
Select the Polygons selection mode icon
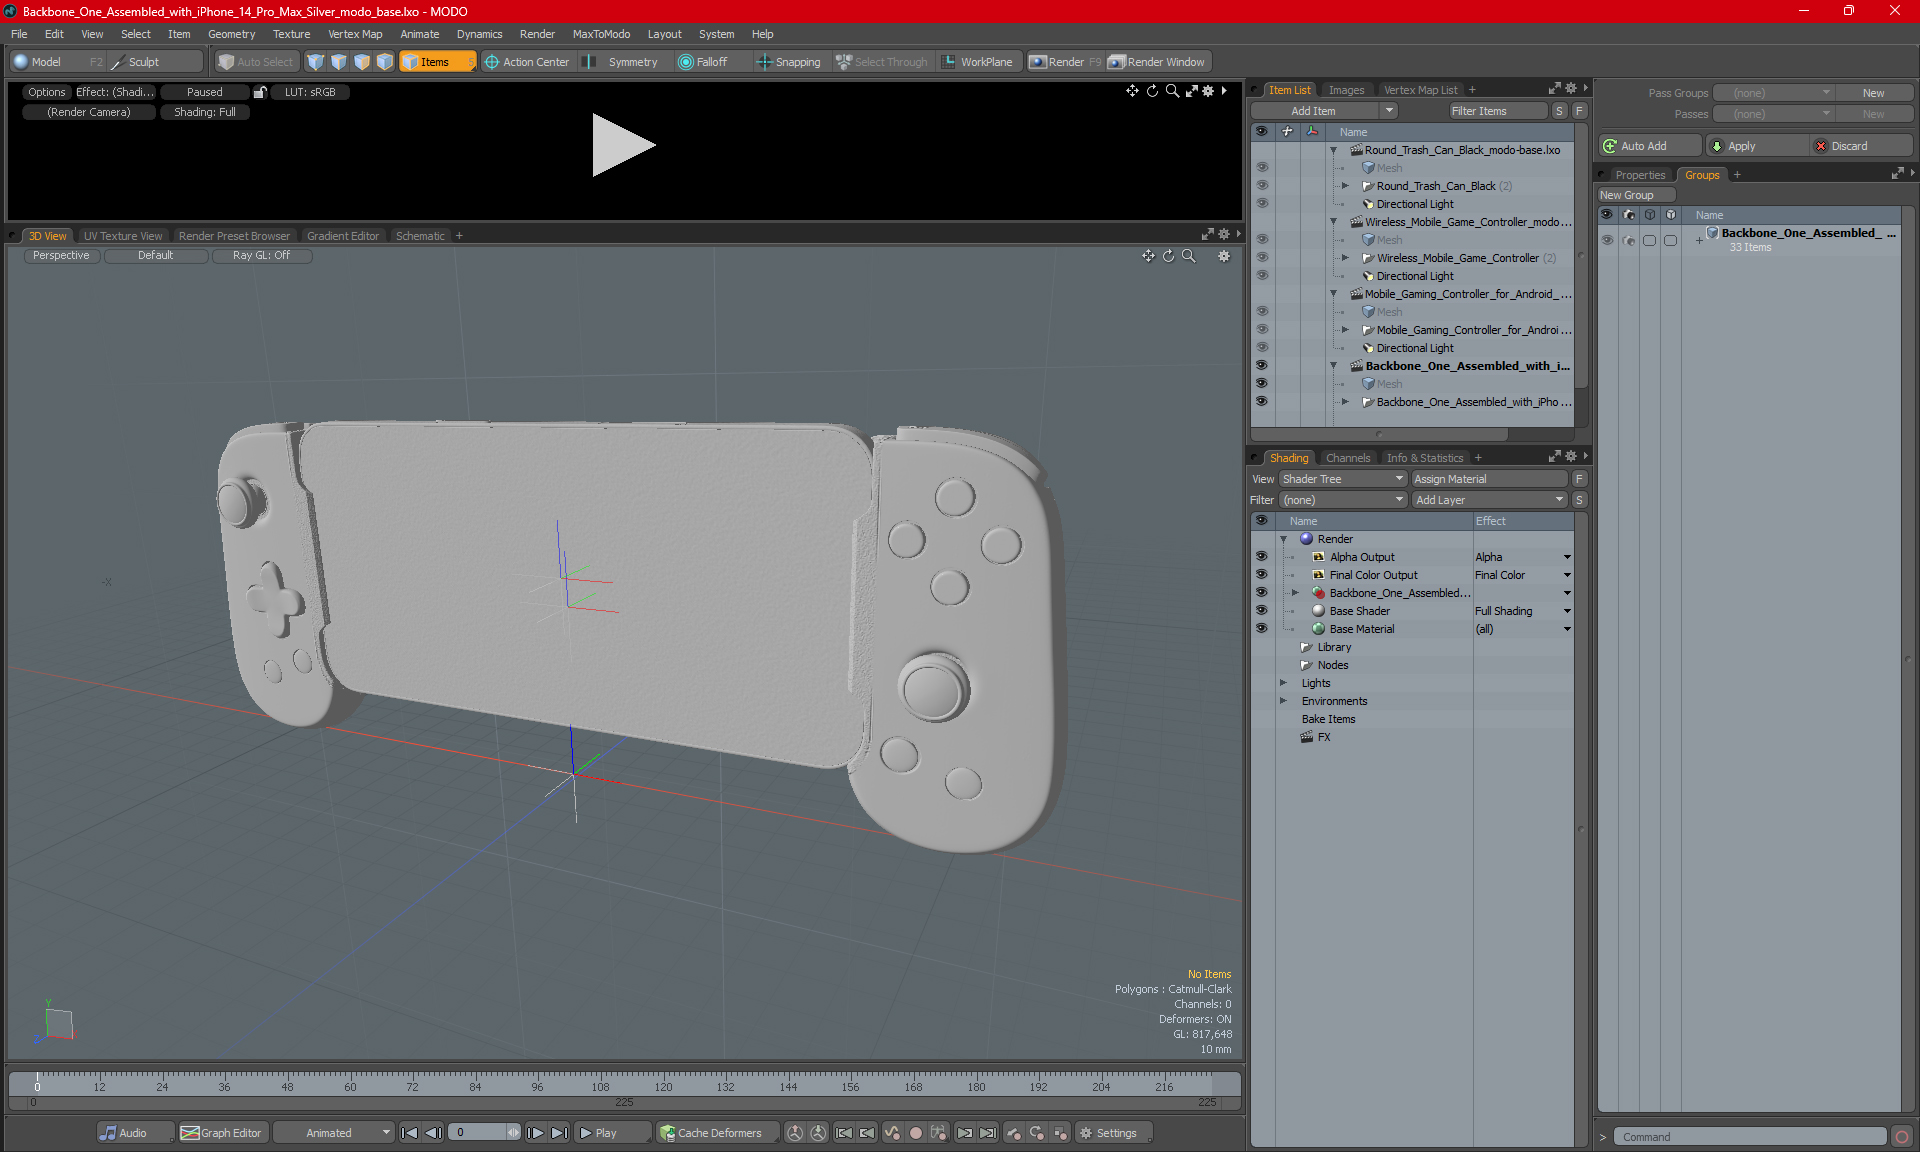click(x=362, y=62)
